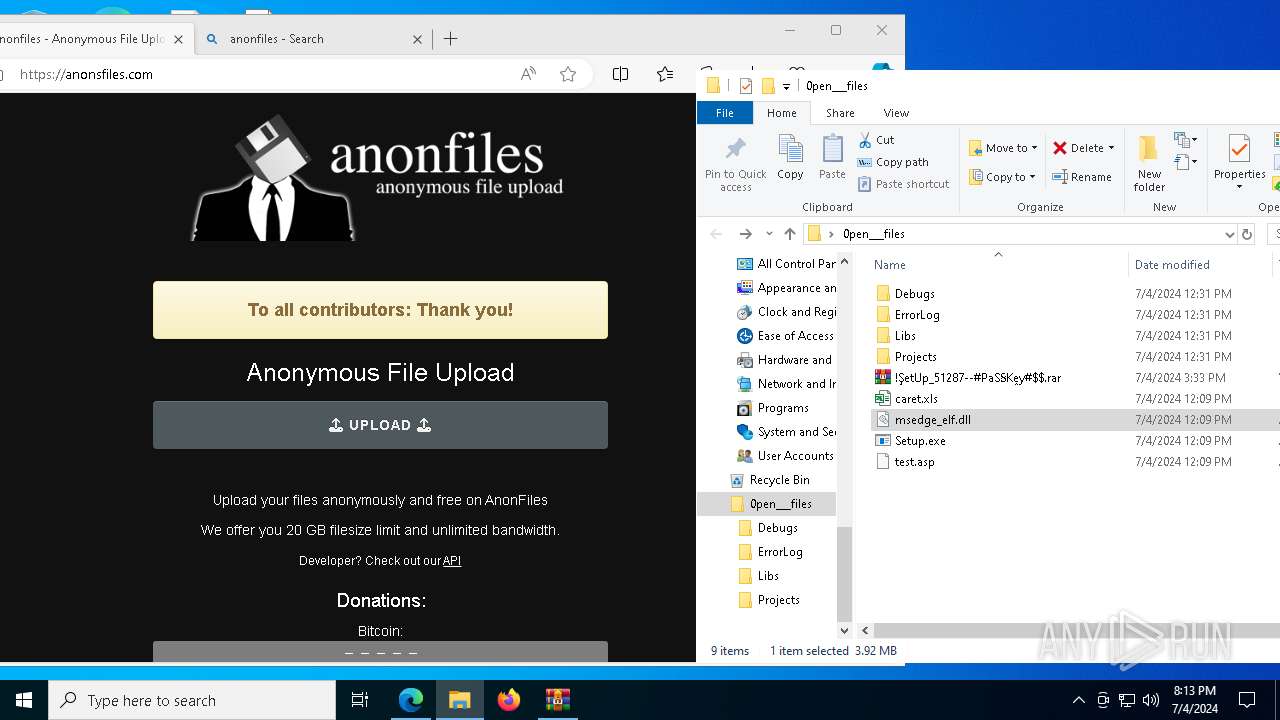Viewport: 1280px width, 720px height.
Task: Click the To all contributors banner
Action: coord(380,310)
